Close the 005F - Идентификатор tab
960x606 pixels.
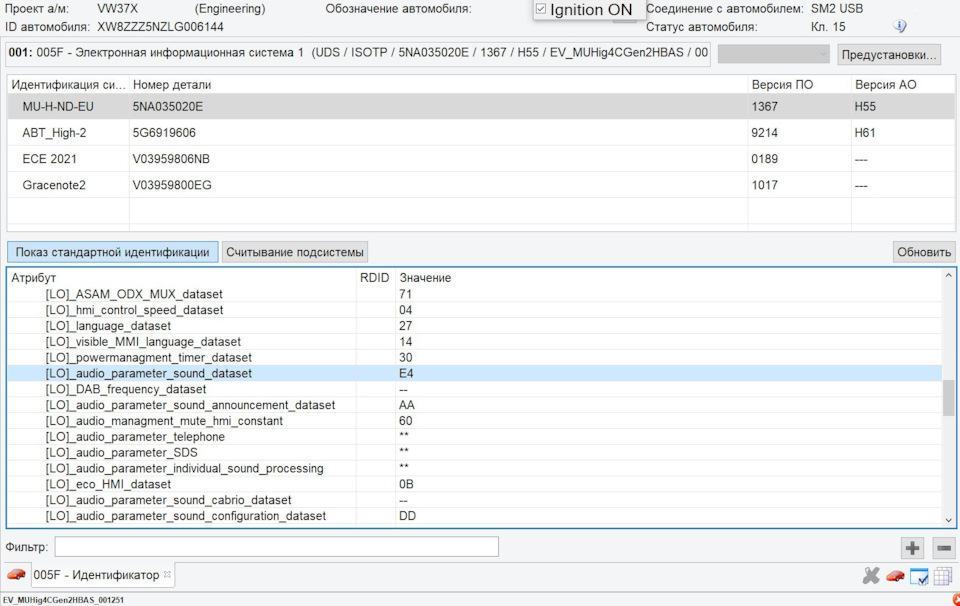tap(167, 574)
